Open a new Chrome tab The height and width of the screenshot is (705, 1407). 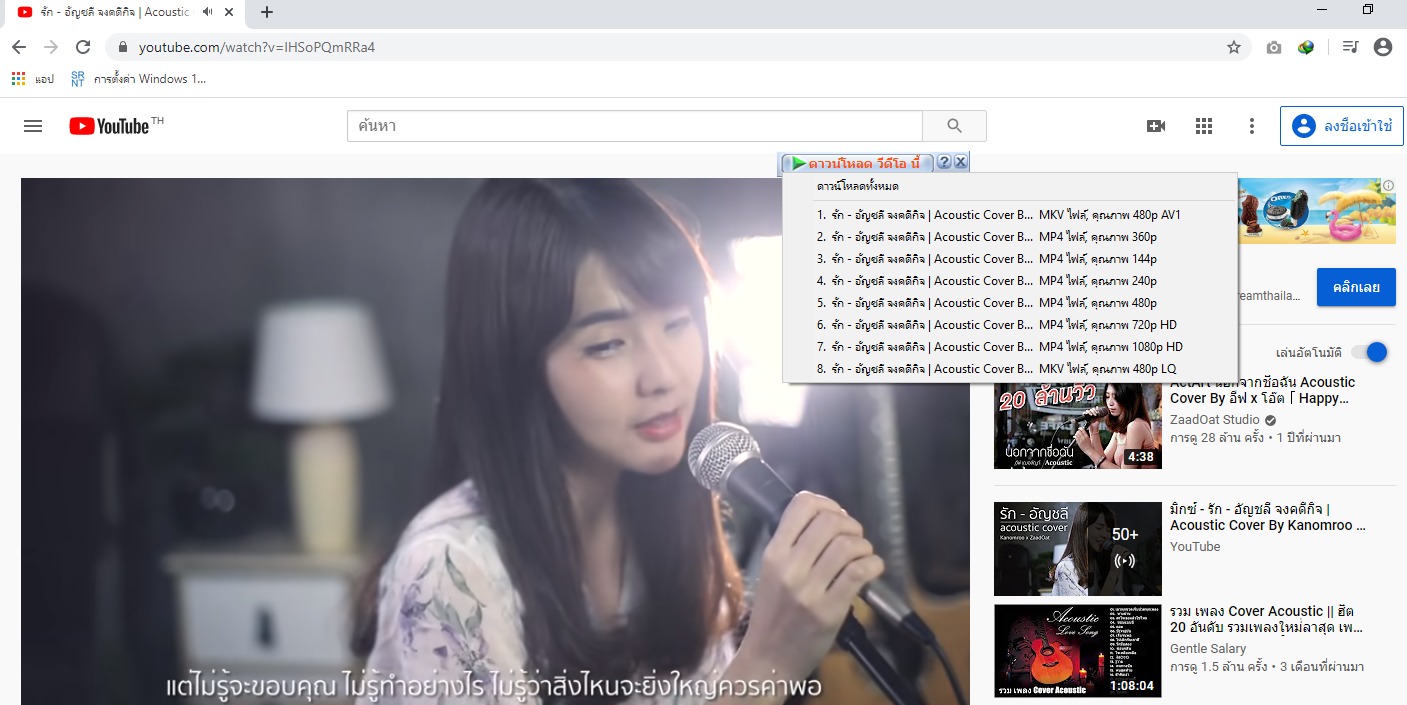click(x=267, y=12)
